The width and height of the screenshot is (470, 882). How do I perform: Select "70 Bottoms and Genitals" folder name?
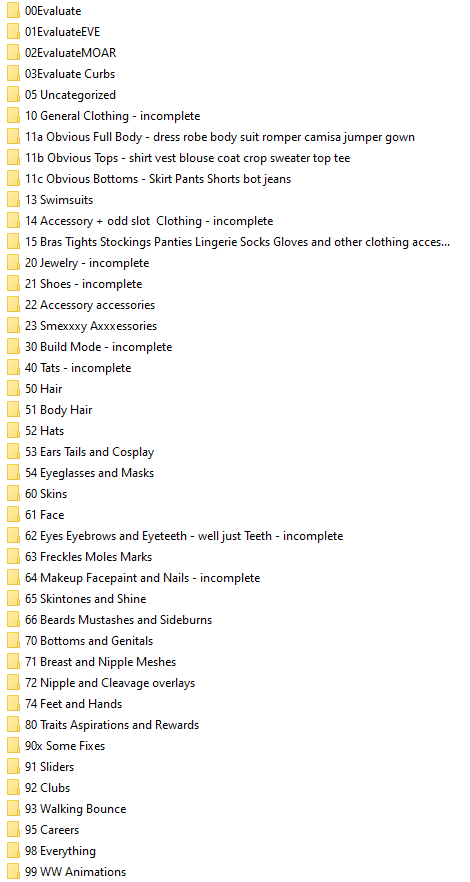(x=89, y=641)
